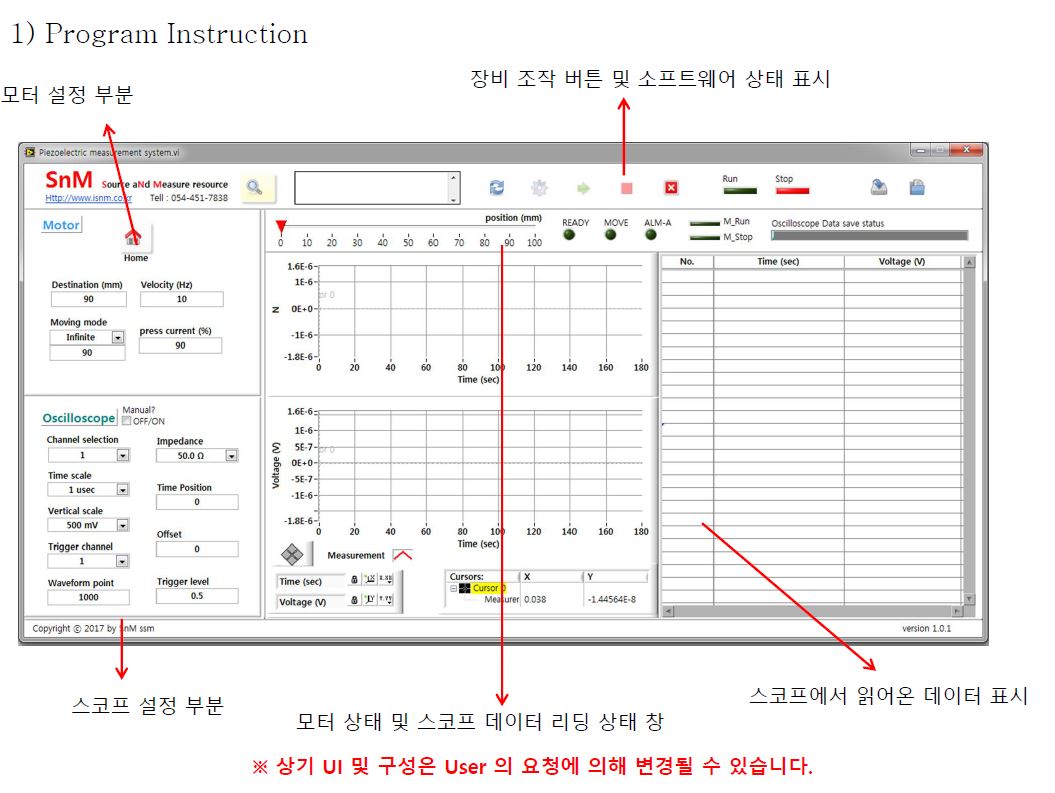Click the position (mm) slider track

408,227
